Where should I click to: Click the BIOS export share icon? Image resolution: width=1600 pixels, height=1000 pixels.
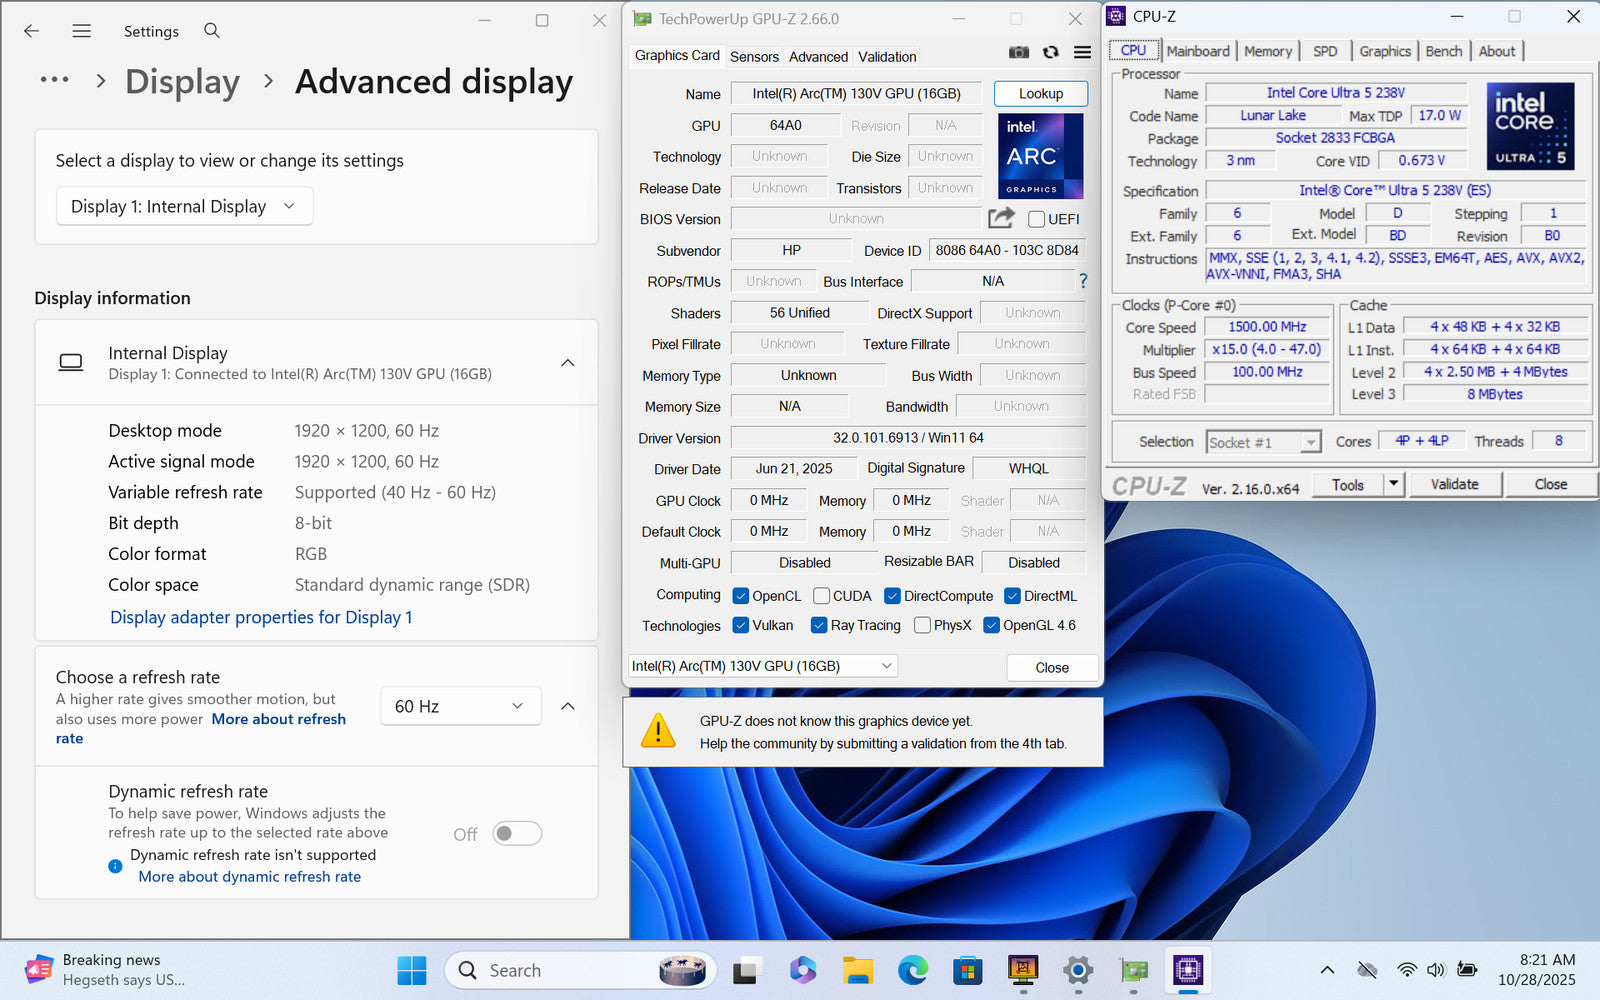pyautogui.click(x=1001, y=218)
